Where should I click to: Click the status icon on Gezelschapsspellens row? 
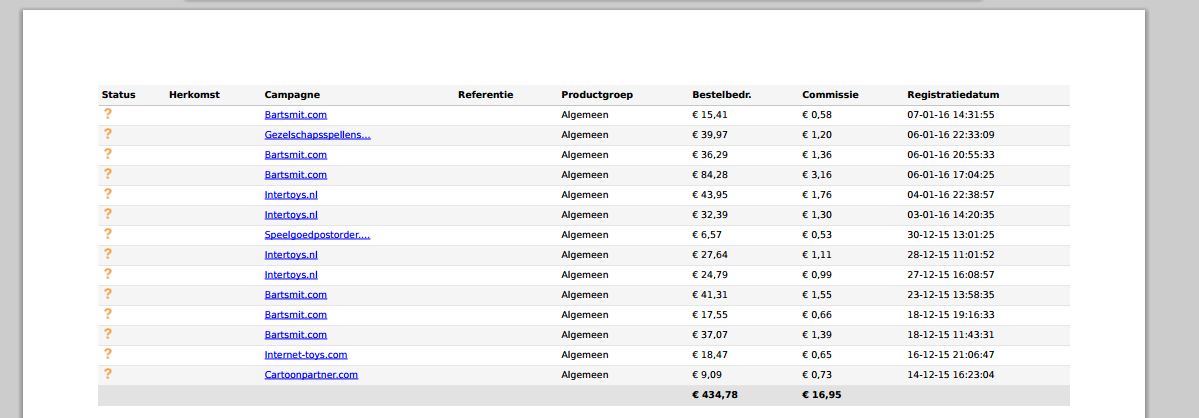click(108, 134)
